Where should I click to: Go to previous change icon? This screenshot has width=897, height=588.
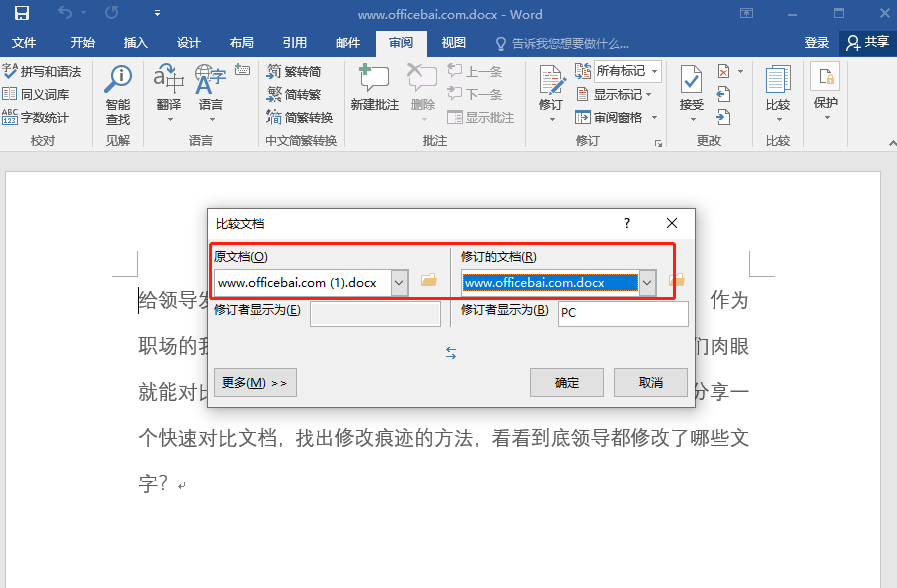[x=724, y=94]
